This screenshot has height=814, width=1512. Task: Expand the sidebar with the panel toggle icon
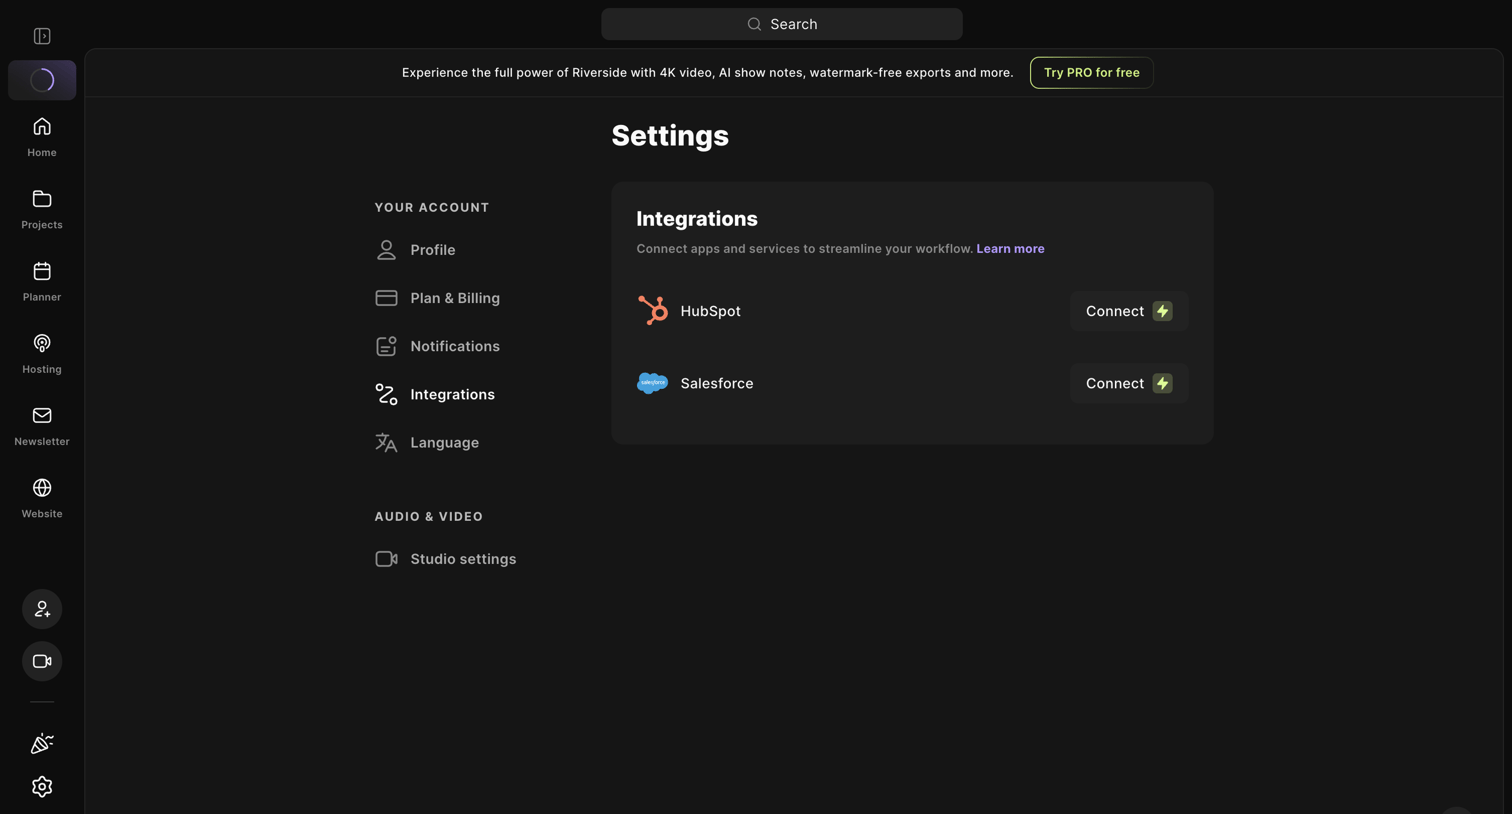click(x=42, y=36)
